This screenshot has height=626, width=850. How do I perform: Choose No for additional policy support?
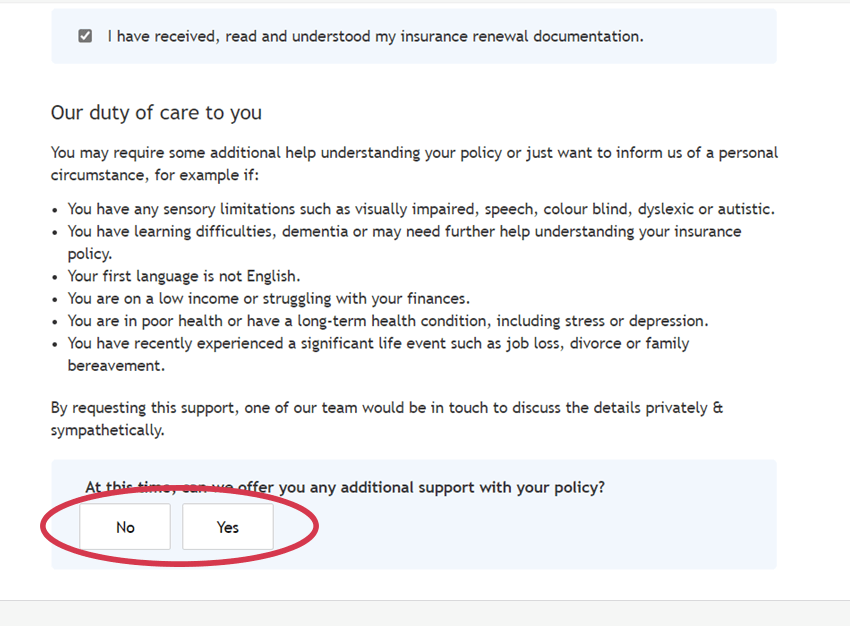(x=125, y=527)
